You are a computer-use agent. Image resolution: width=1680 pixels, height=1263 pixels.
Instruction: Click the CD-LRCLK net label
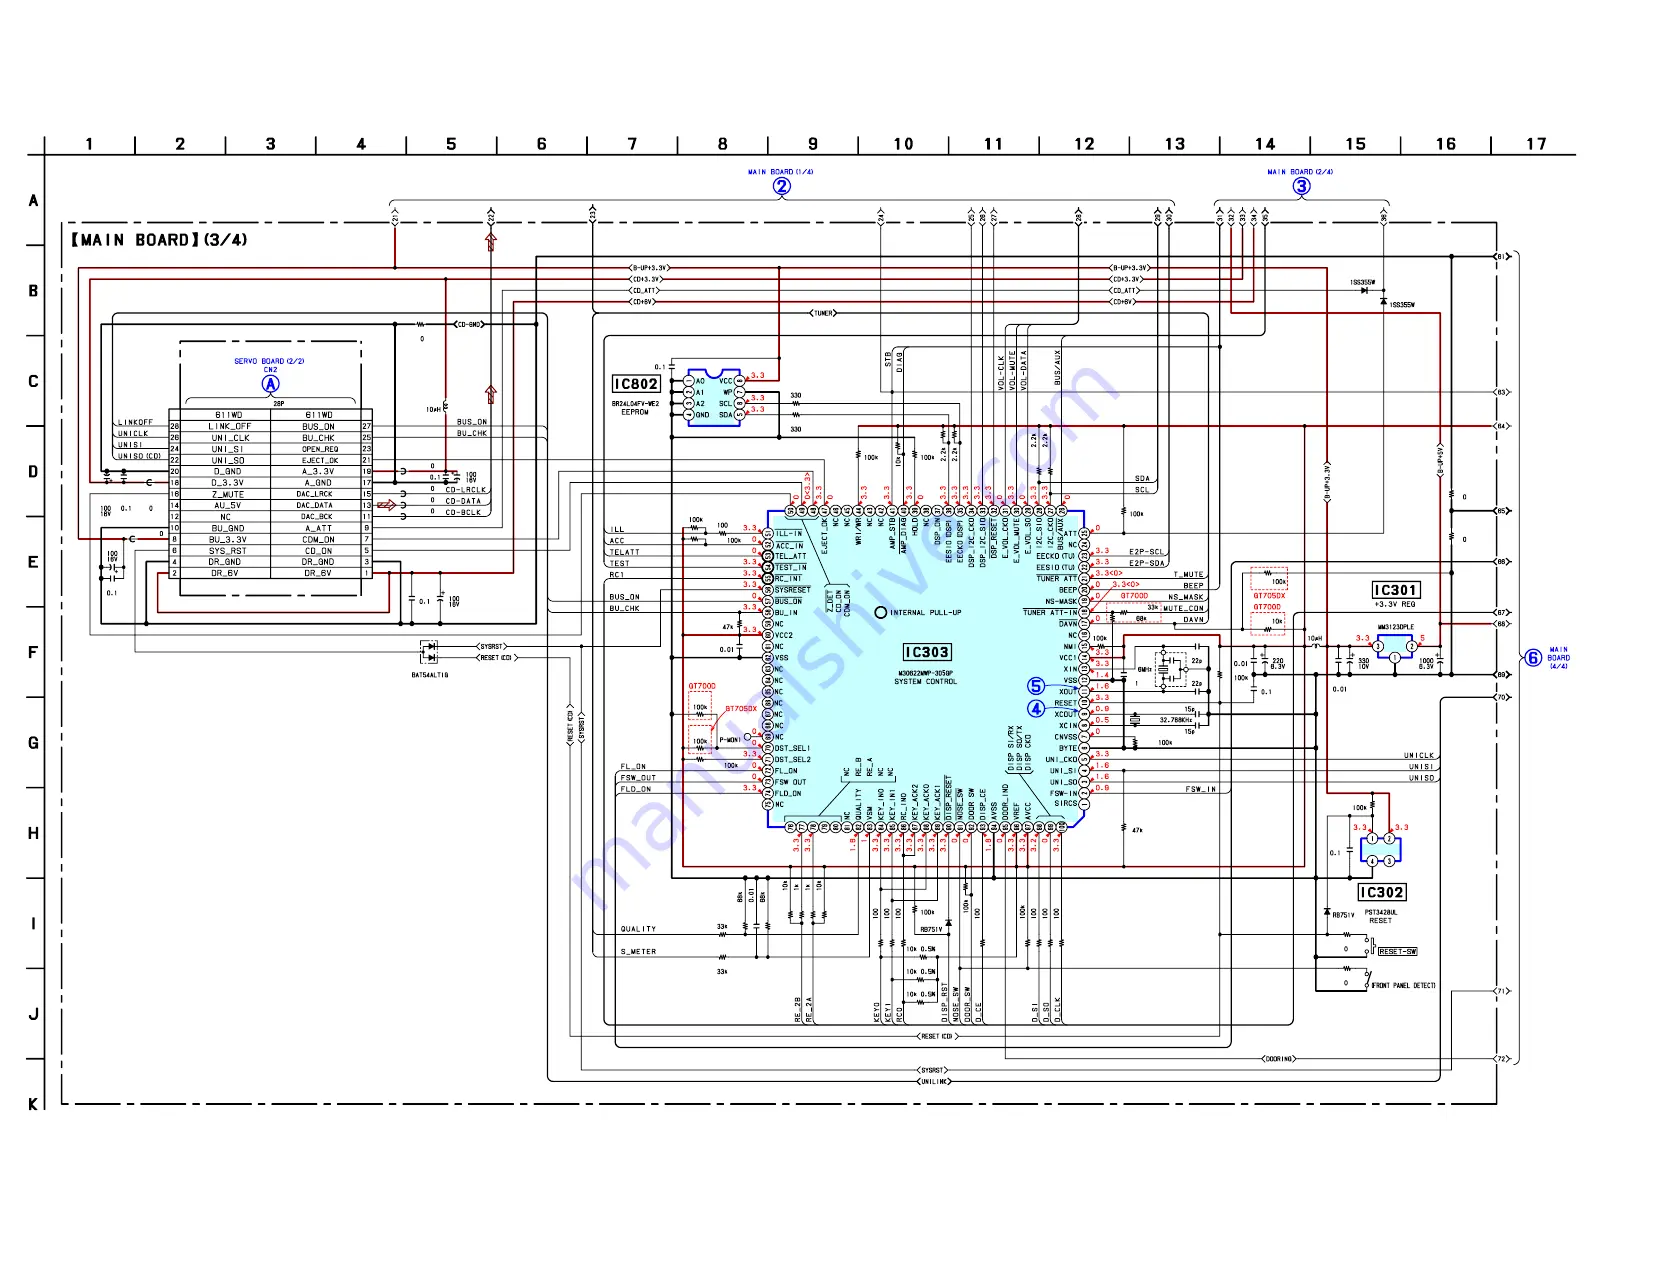click(x=465, y=490)
